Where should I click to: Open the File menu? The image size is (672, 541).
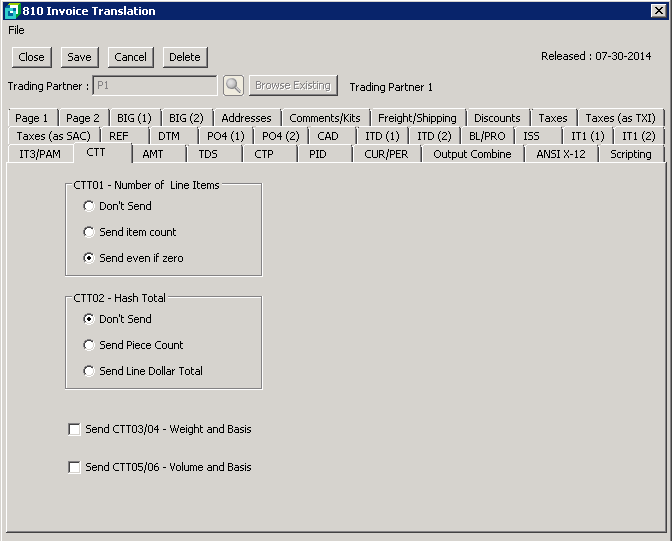[16, 30]
